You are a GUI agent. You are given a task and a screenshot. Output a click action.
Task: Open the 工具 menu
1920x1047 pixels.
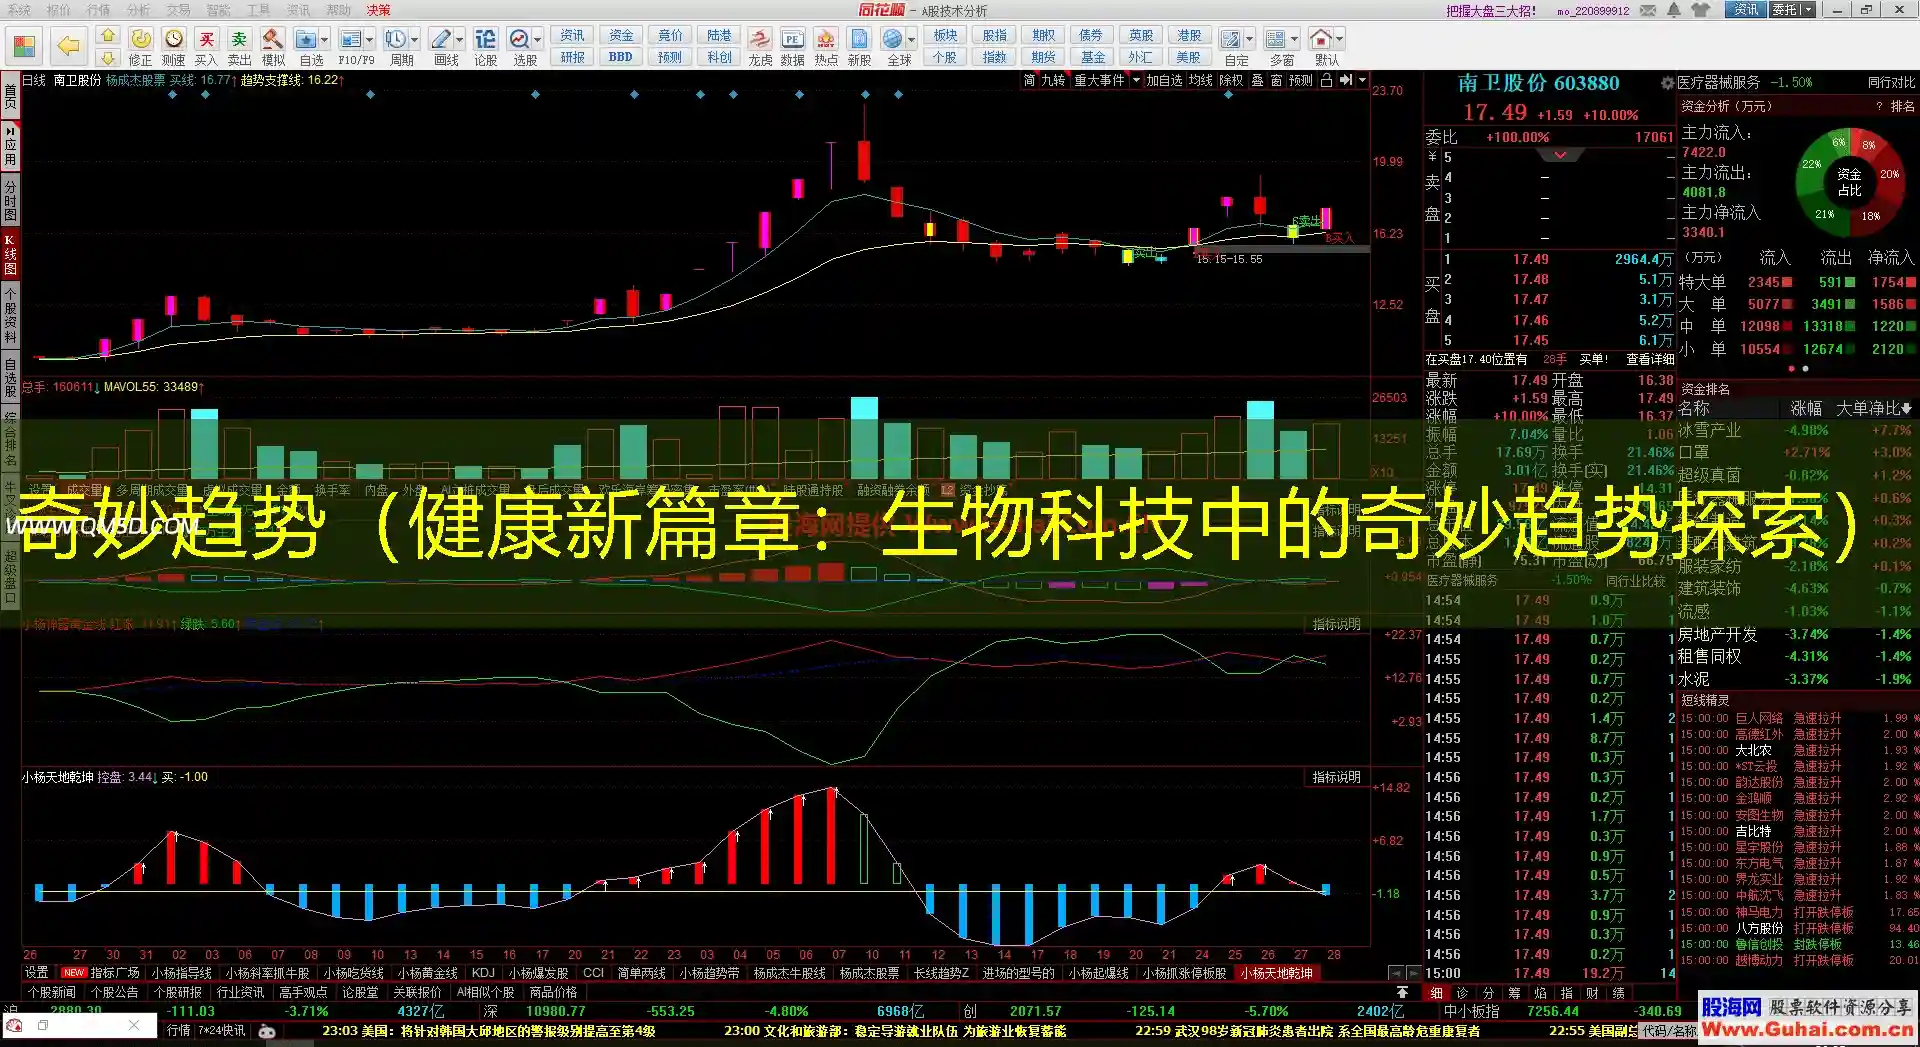coord(258,10)
